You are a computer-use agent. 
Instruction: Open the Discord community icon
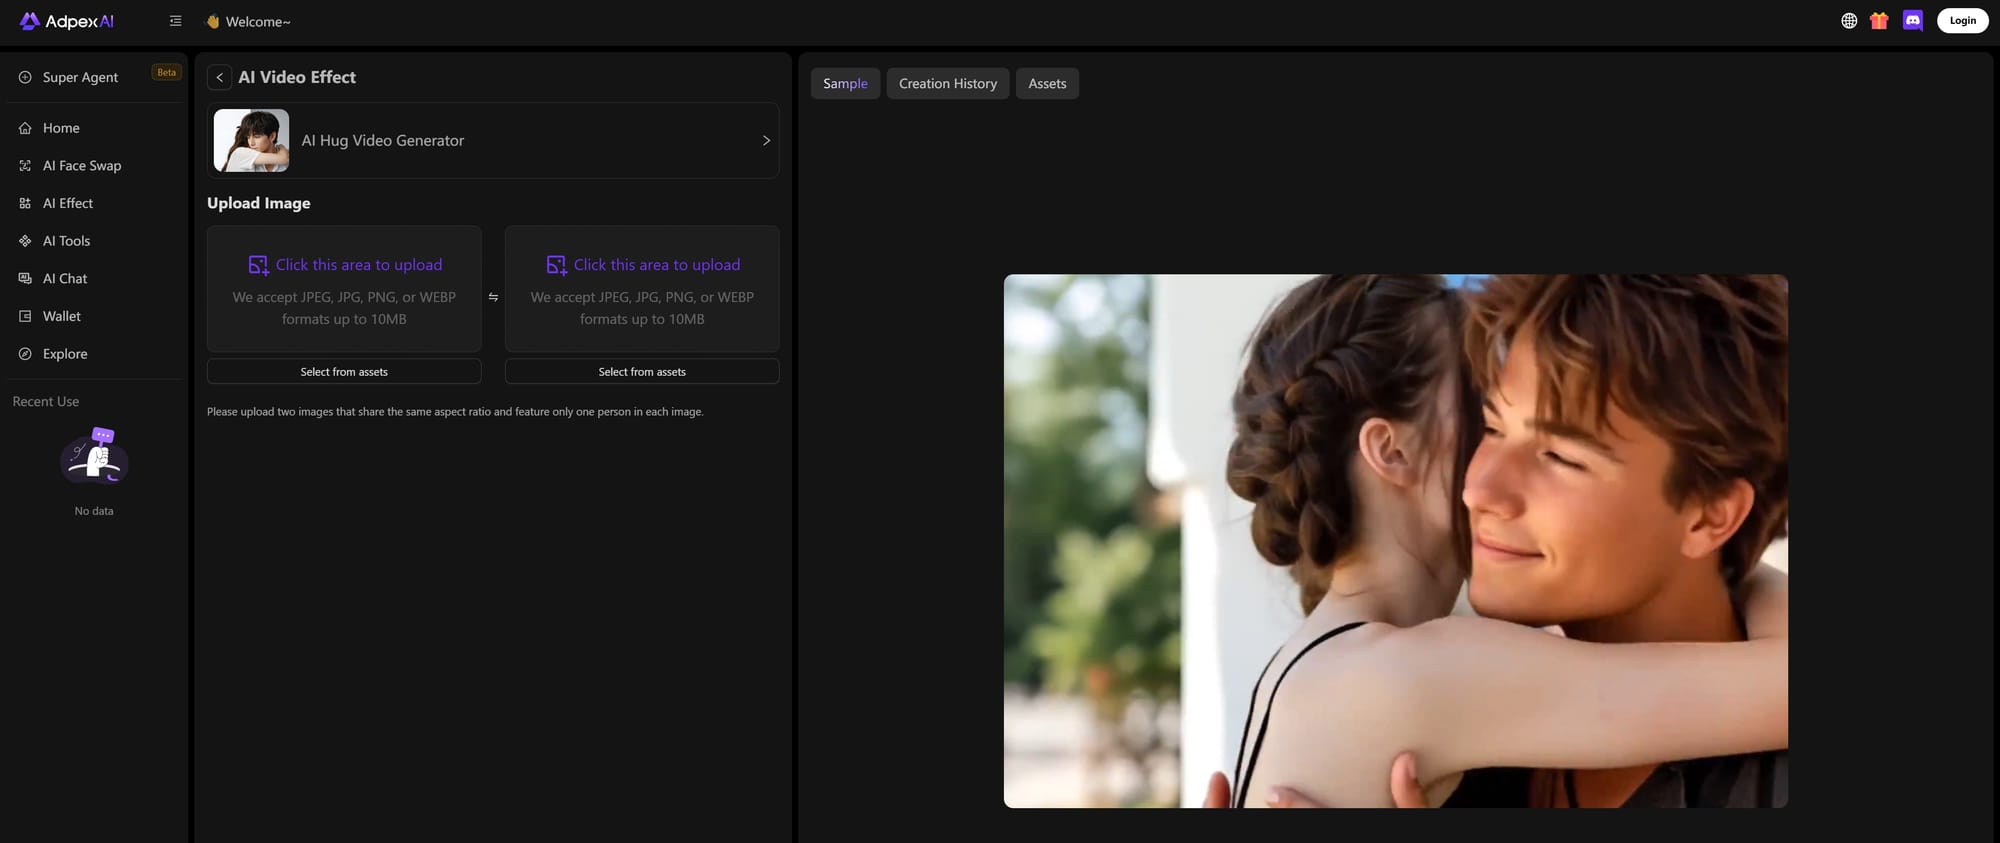(1913, 21)
